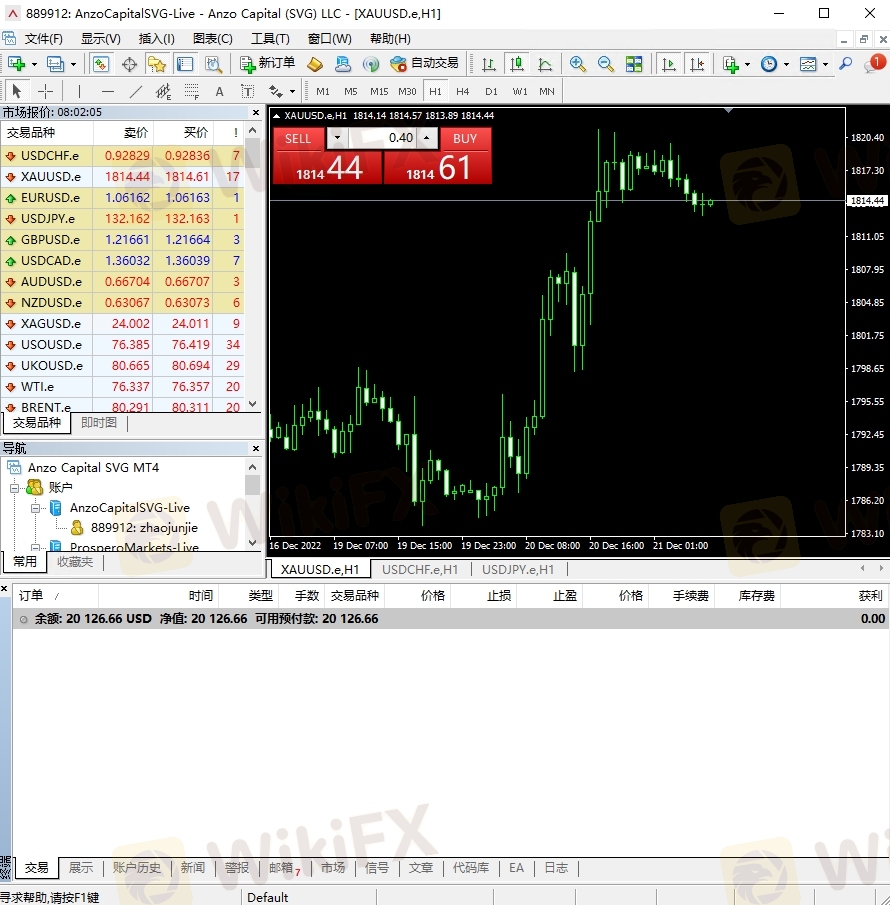
Task: Click the 0.40 volume input field
Action: pyautogui.click(x=382, y=138)
